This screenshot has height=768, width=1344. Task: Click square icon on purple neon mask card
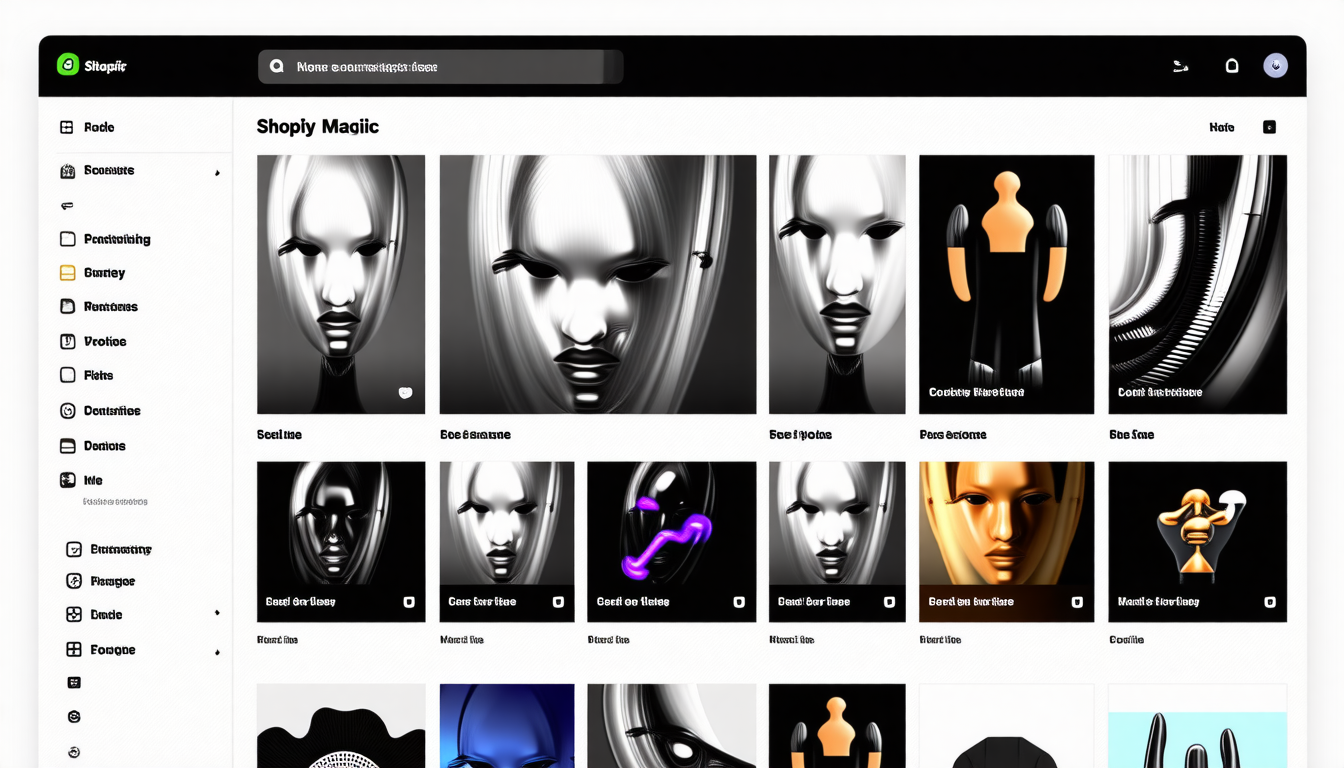739,602
